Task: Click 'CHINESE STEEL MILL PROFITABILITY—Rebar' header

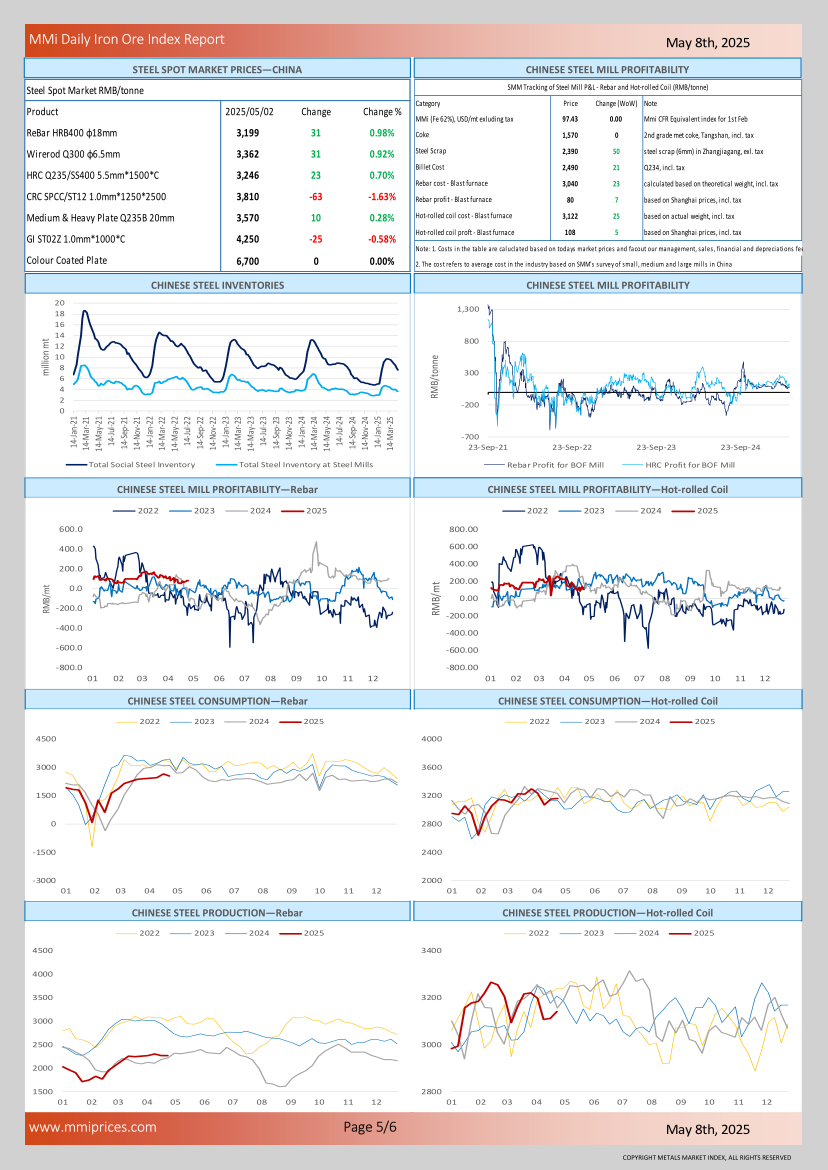Action: click(x=217, y=489)
